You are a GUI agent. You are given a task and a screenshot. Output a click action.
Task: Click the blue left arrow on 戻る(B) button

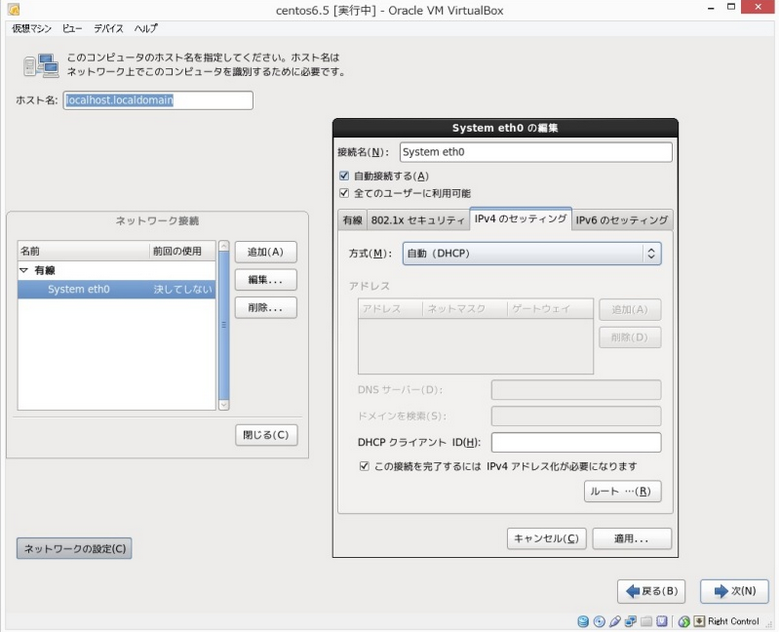click(x=632, y=591)
